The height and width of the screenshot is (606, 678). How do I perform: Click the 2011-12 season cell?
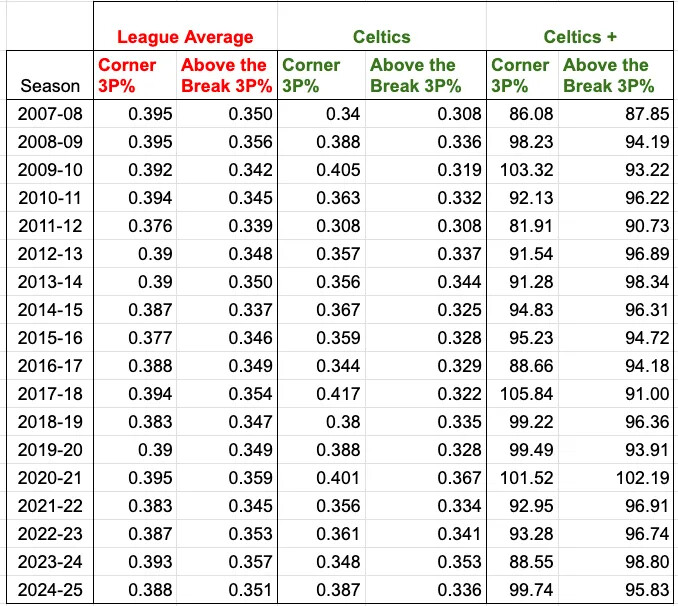click(x=50, y=226)
